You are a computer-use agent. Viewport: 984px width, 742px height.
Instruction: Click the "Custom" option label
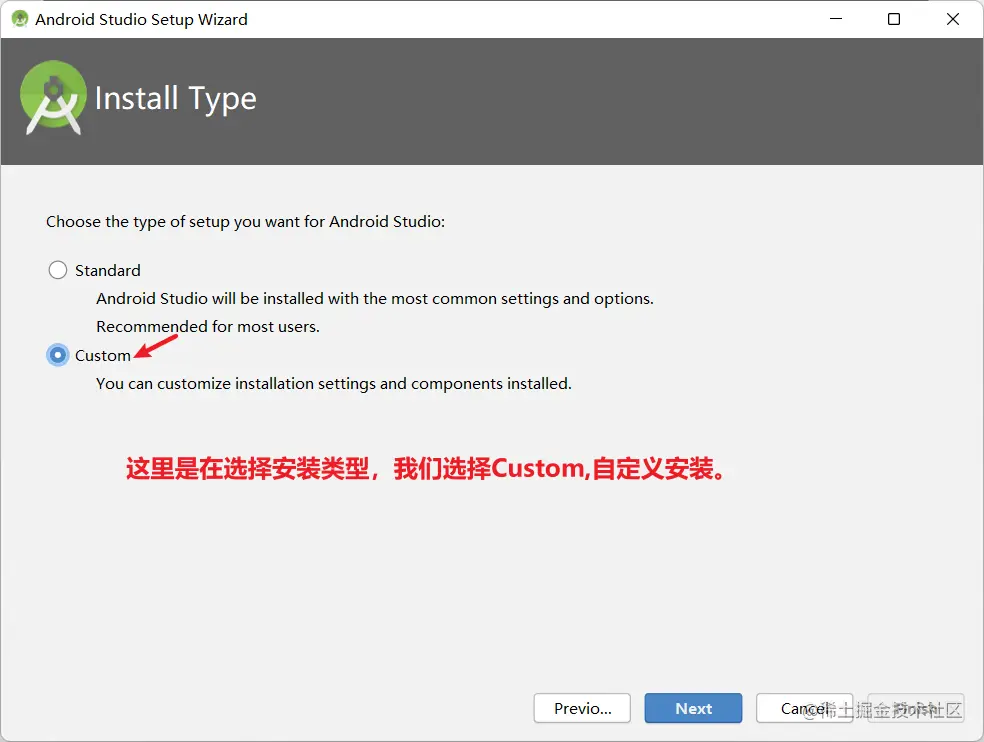tap(103, 356)
